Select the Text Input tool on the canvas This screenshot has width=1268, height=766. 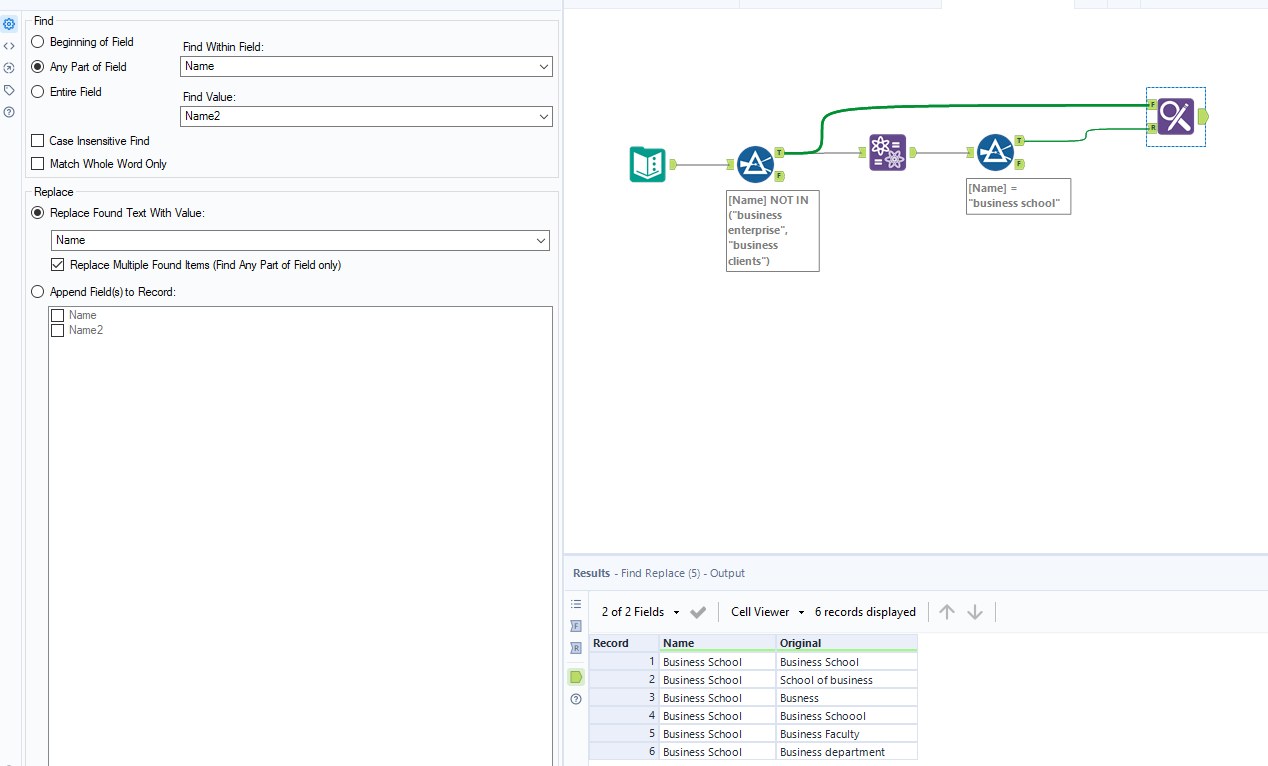(x=647, y=164)
